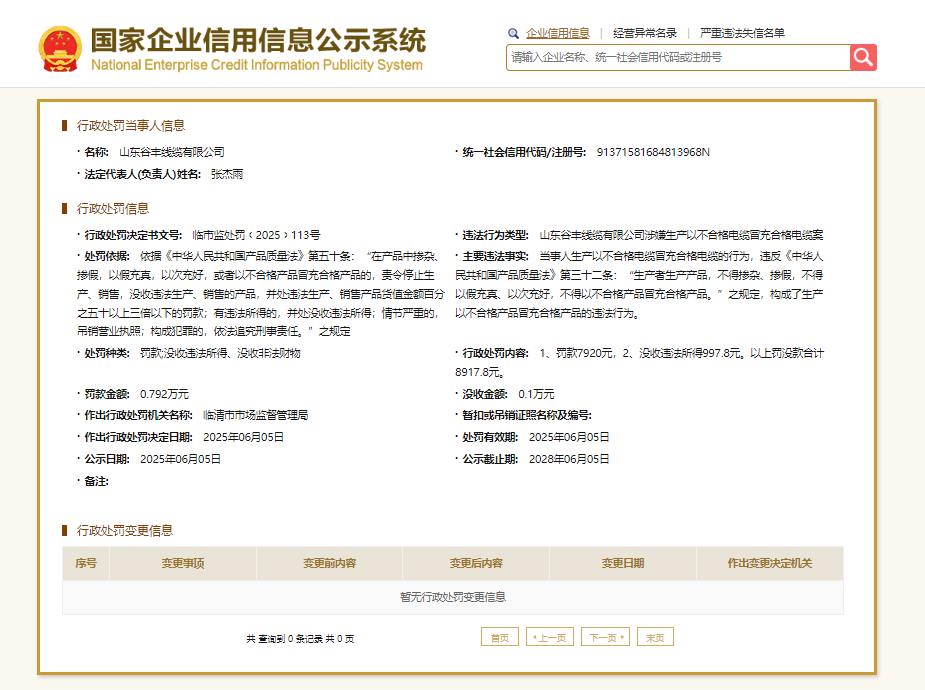Click the 行政处罚信息 section heading
925x690 pixels.
pos(113,208)
